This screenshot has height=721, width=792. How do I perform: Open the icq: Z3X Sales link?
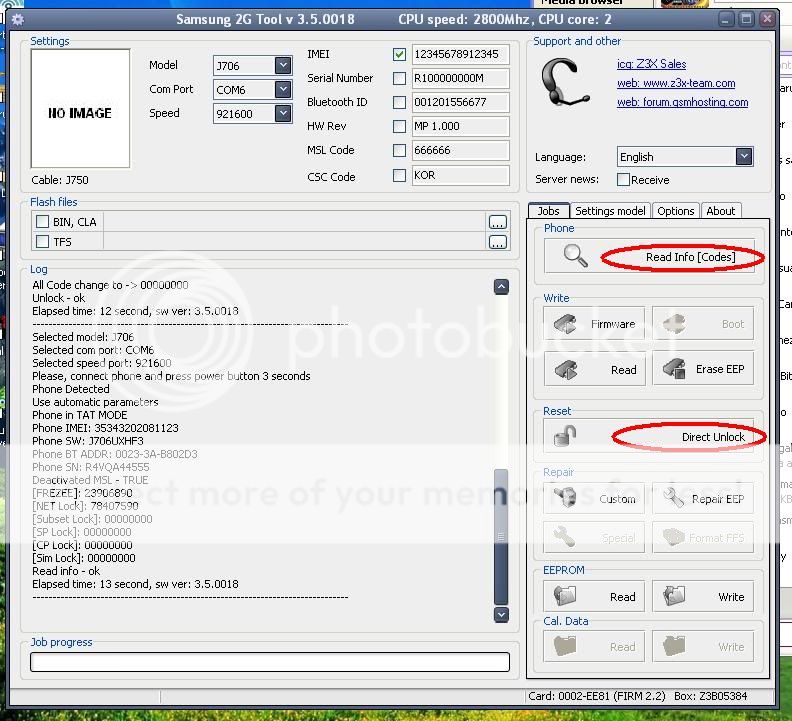coord(652,64)
